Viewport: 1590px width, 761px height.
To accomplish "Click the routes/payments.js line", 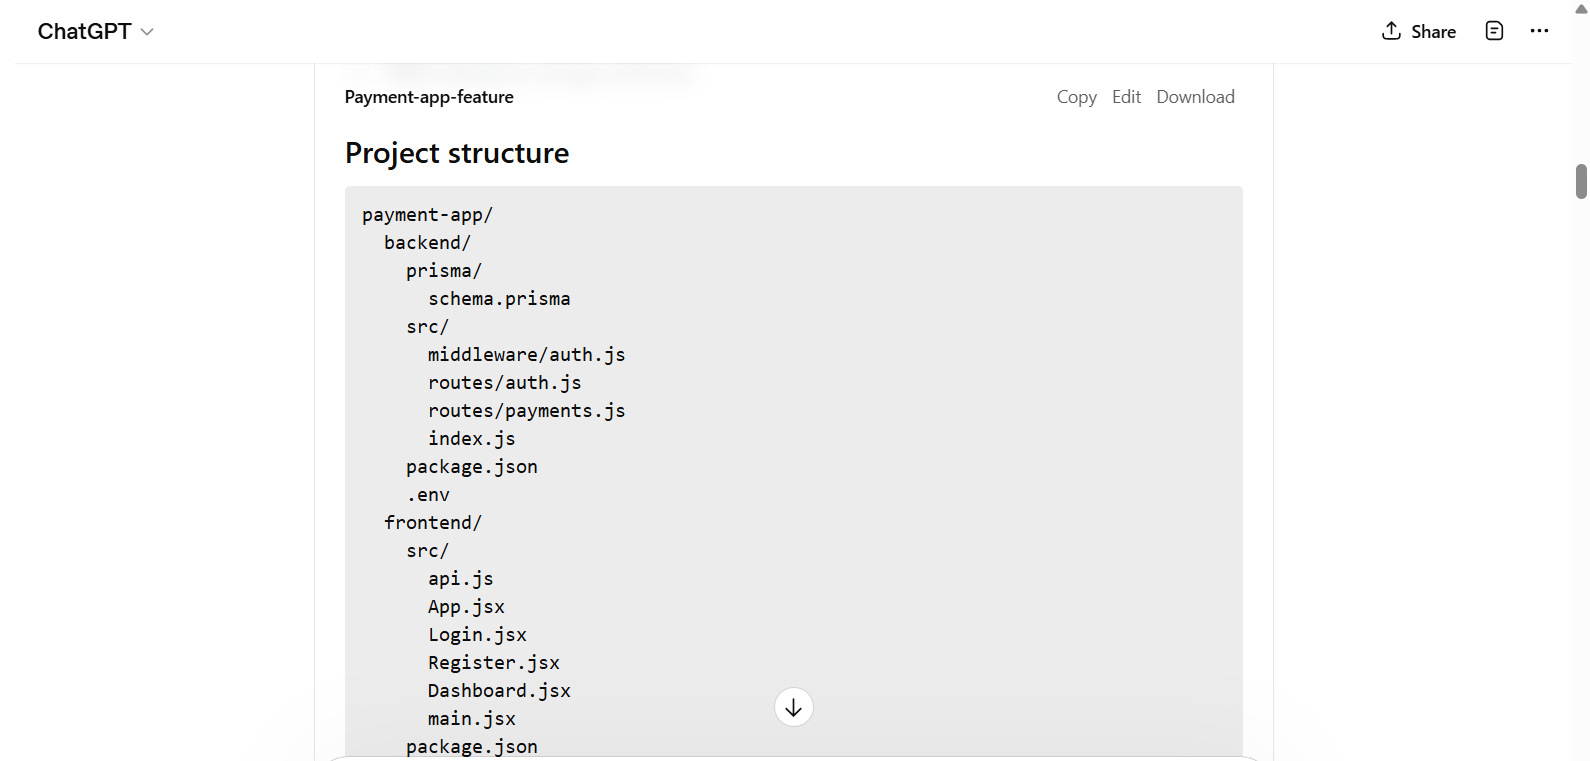I will click(526, 411).
